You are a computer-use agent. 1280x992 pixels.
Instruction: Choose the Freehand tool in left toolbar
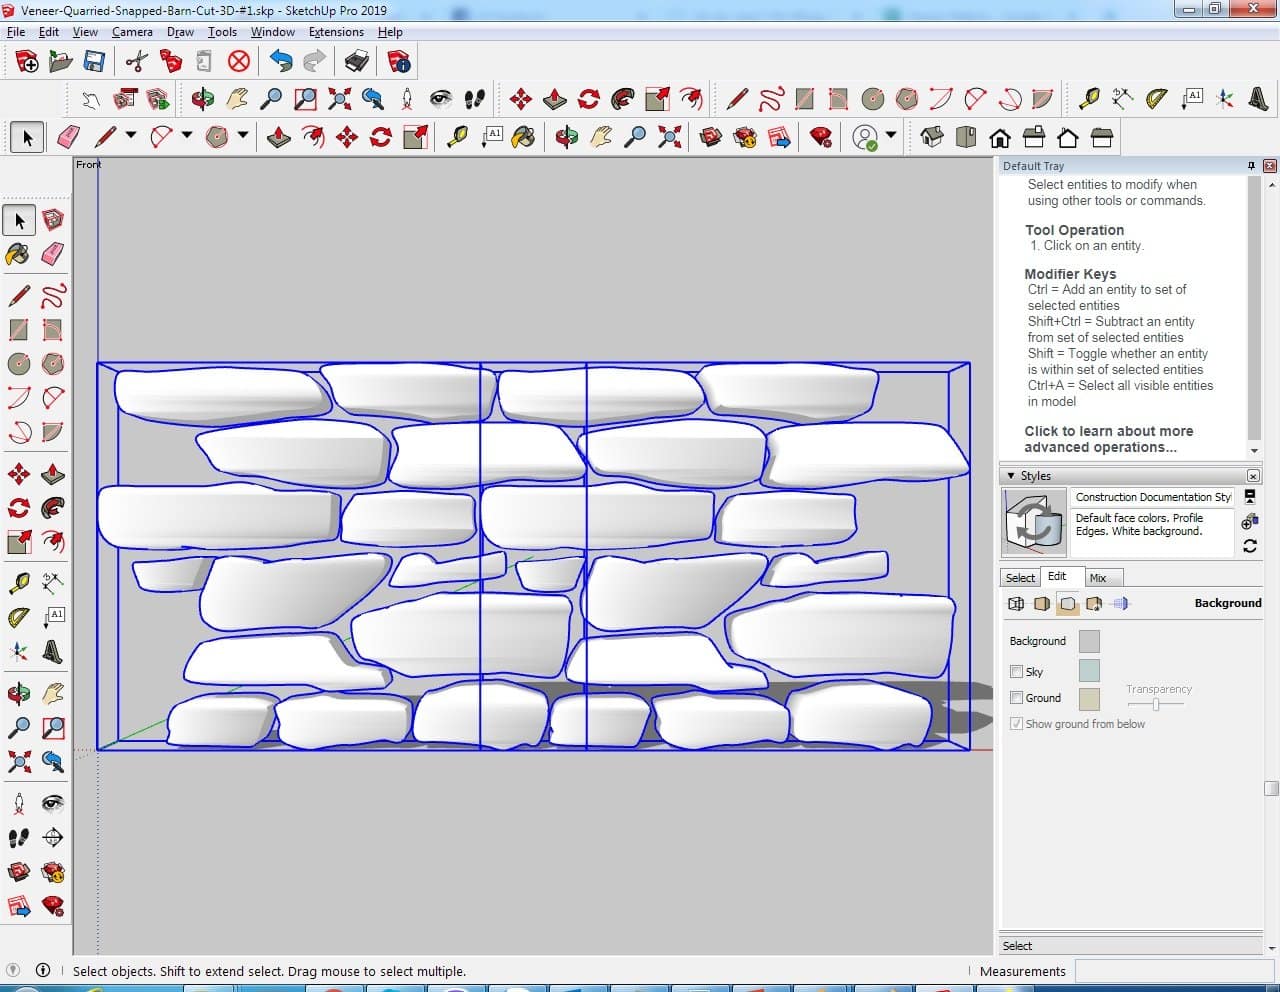point(53,296)
